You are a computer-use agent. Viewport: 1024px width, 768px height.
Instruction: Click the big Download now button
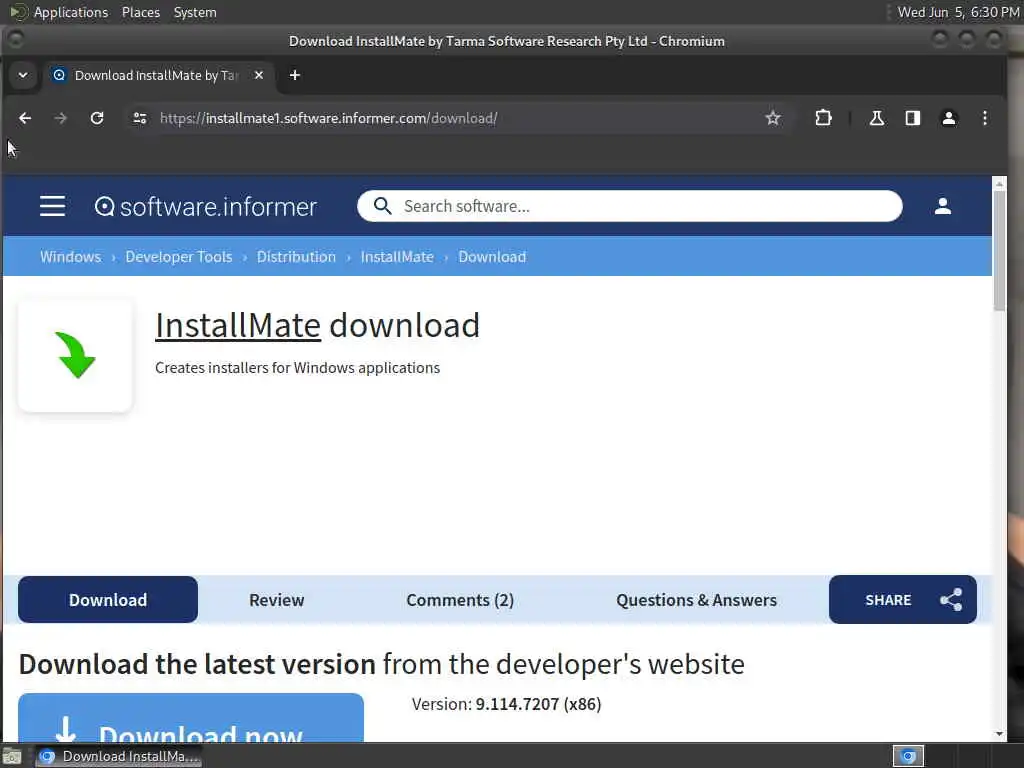click(191, 718)
